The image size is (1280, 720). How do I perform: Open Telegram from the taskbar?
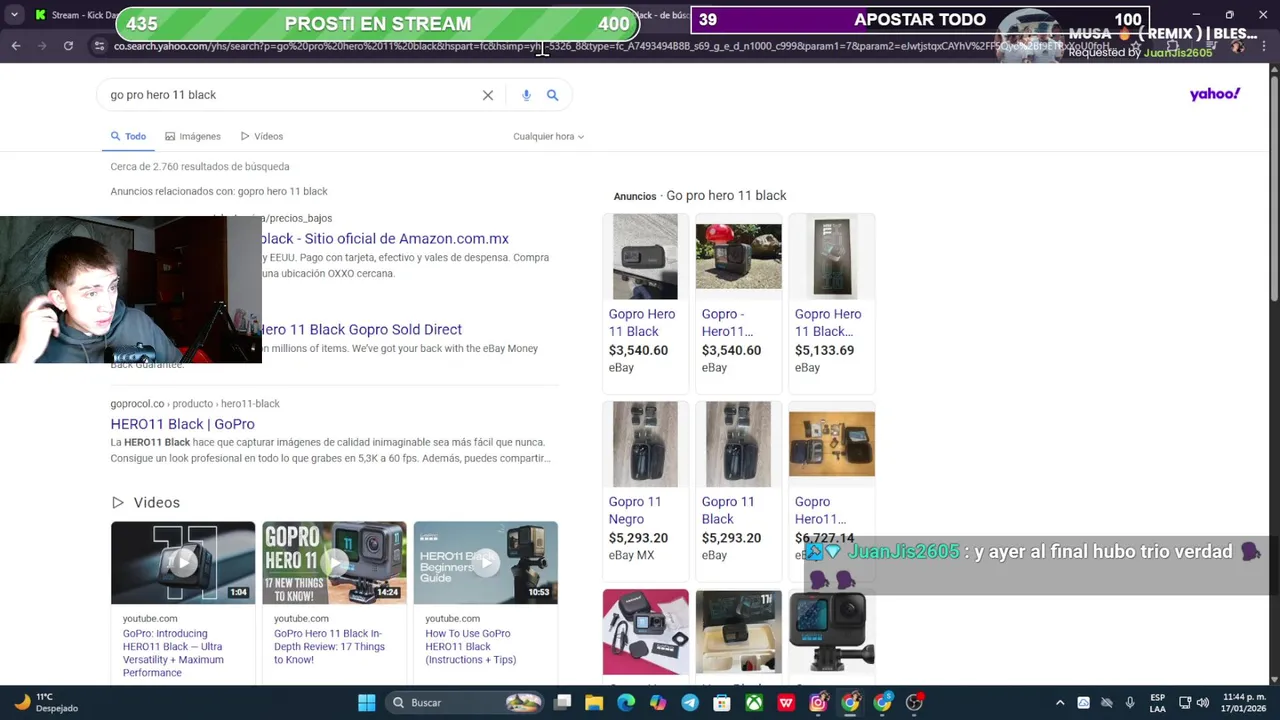pos(690,703)
